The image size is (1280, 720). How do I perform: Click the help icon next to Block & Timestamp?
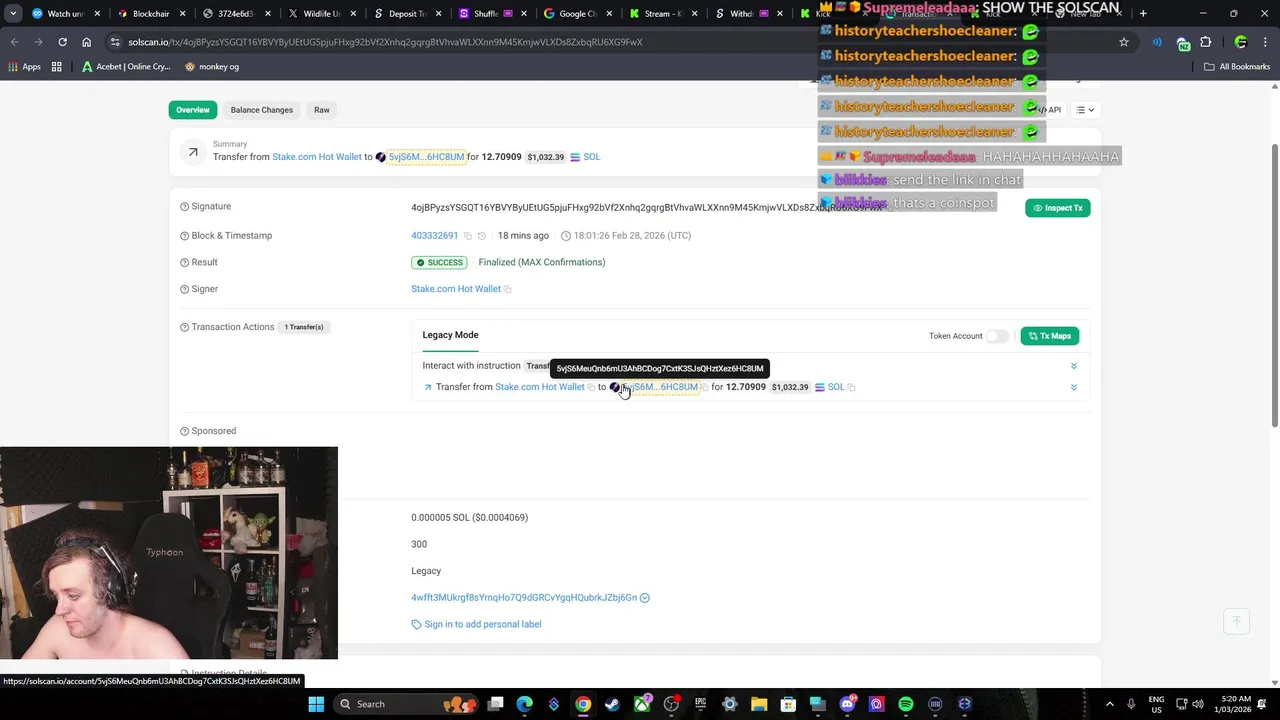184,236
